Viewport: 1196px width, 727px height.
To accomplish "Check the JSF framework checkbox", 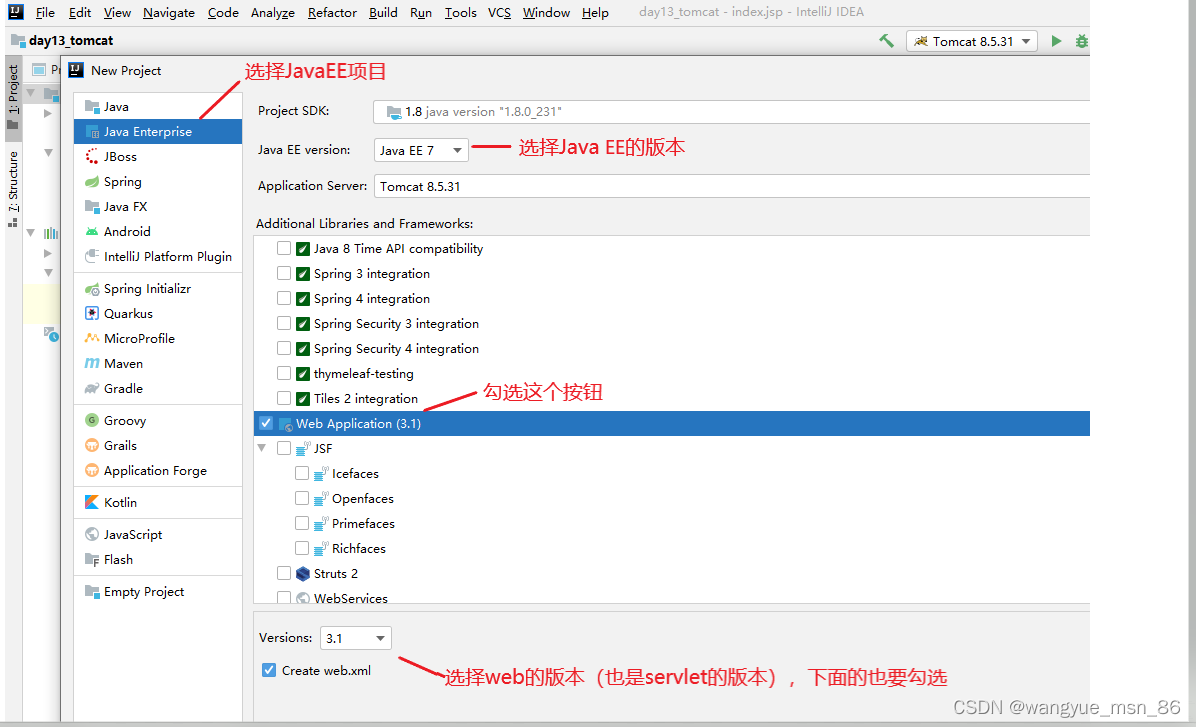I will 284,449.
